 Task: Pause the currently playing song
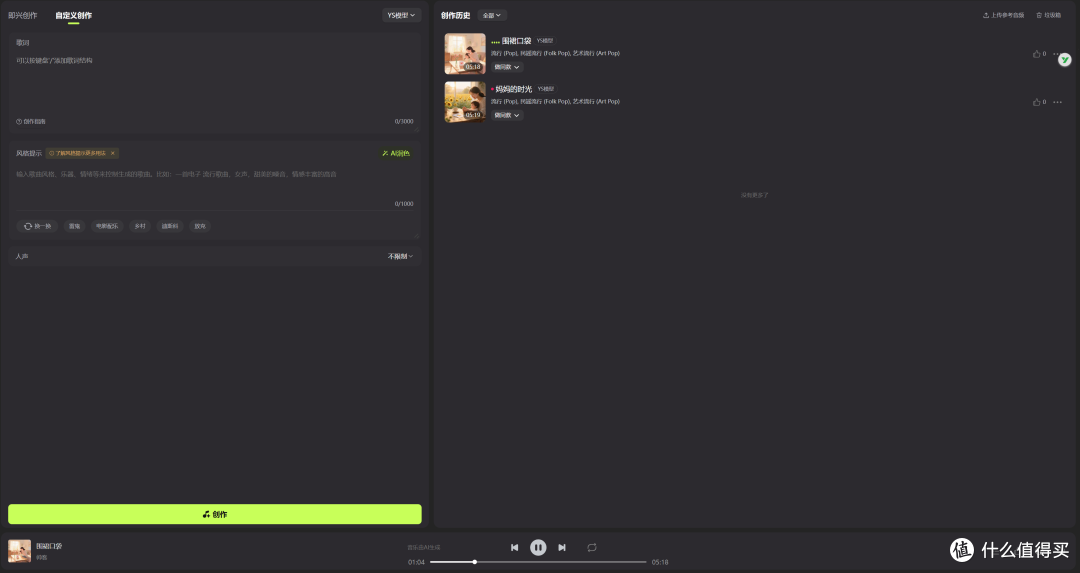538,548
